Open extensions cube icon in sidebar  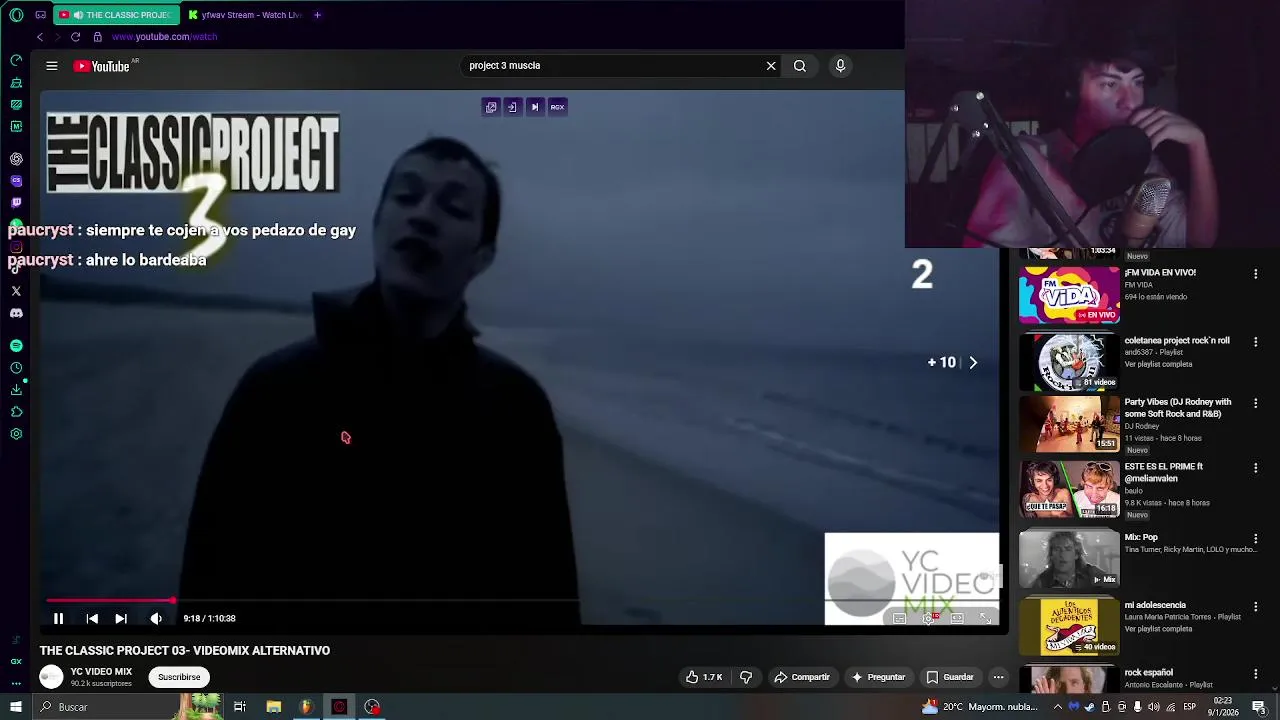[x=16, y=412]
